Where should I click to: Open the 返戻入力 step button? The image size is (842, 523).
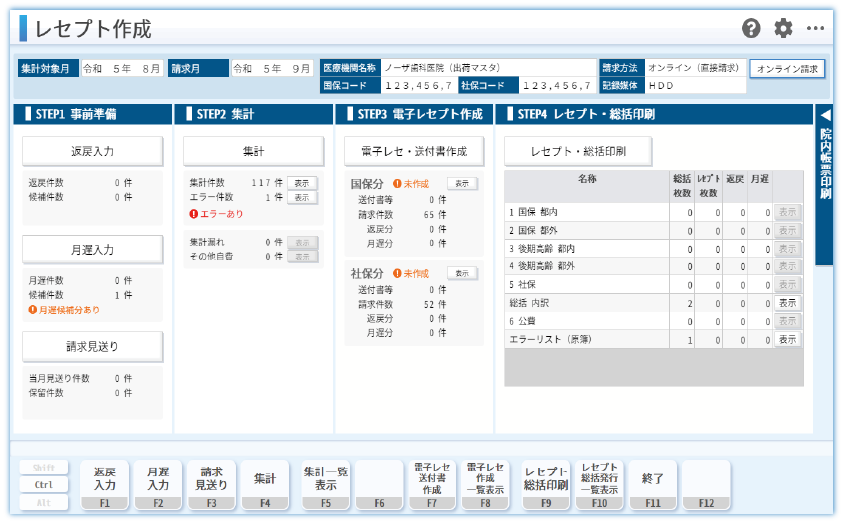pyautogui.click(x=92, y=151)
